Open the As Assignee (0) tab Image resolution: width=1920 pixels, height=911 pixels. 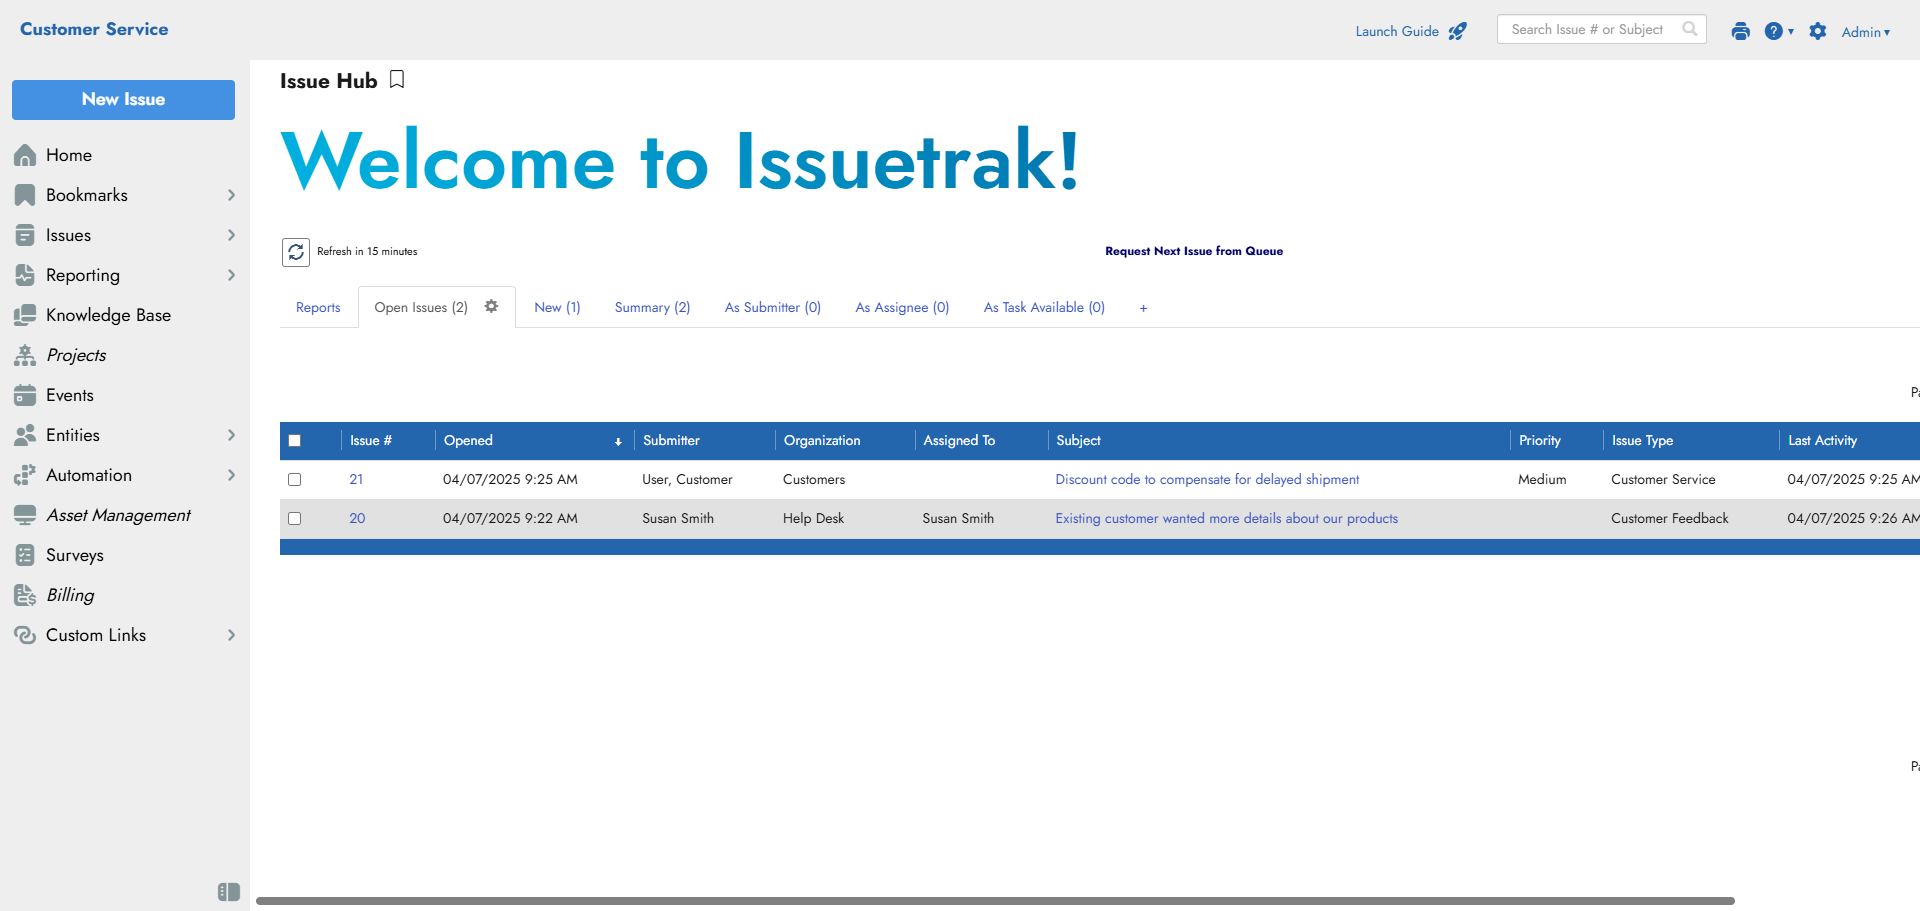[902, 308]
